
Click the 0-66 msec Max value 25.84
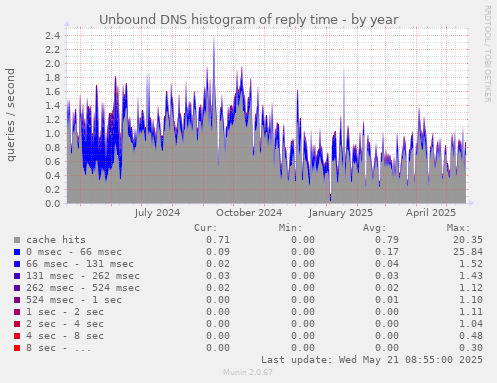(x=468, y=252)
